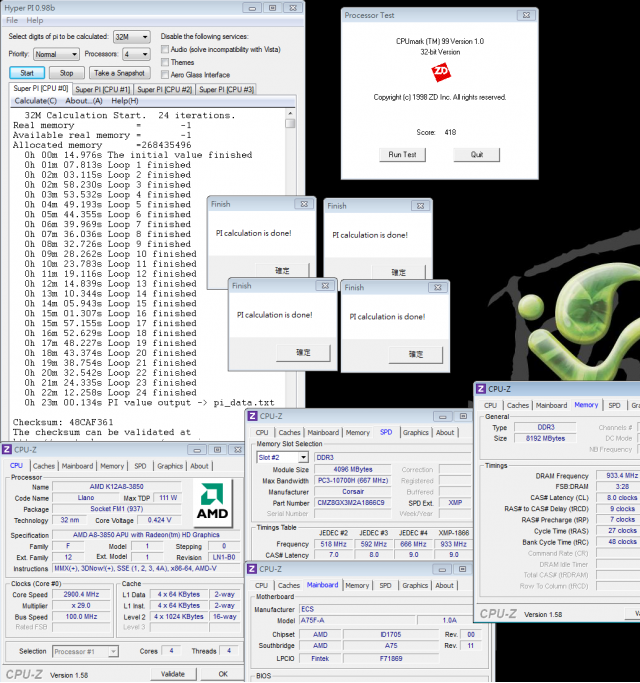Viewport: 640px width, 683px height.
Task: Click the ZD logo in Processor Test
Action: pos(440,72)
